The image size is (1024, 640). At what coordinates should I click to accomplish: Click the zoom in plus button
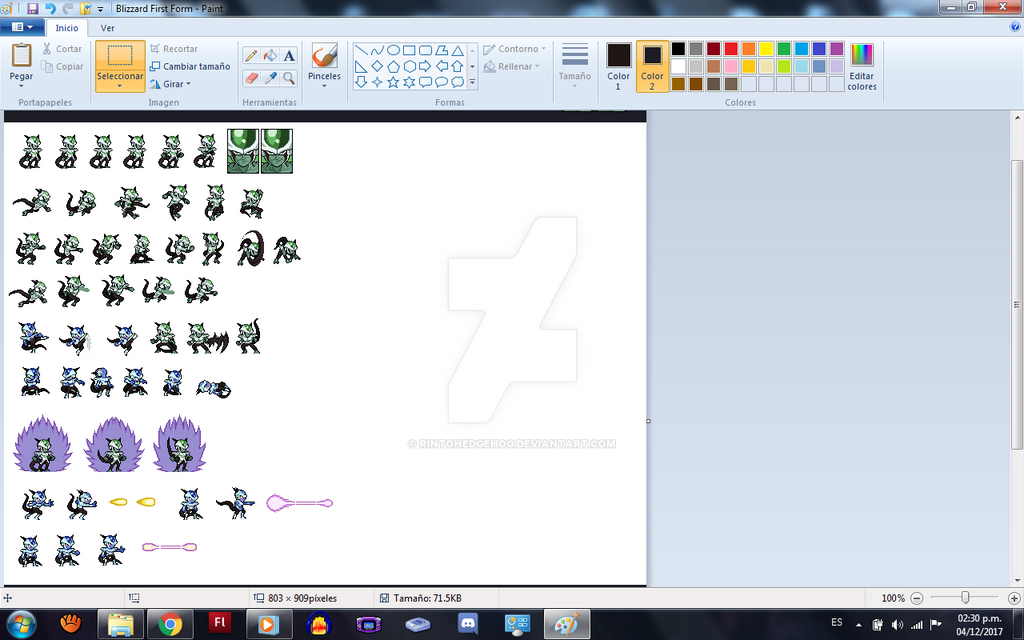click(x=1014, y=598)
